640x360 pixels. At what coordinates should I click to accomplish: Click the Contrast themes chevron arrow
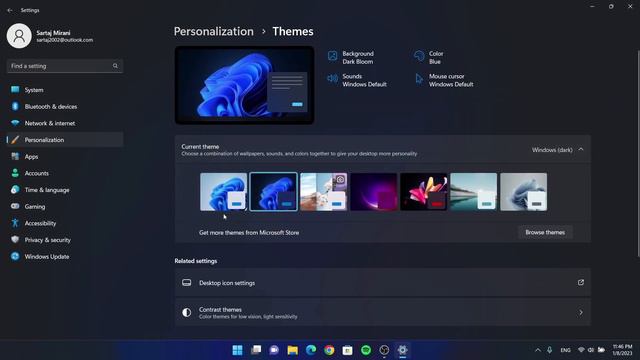pyautogui.click(x=581, y=313)
